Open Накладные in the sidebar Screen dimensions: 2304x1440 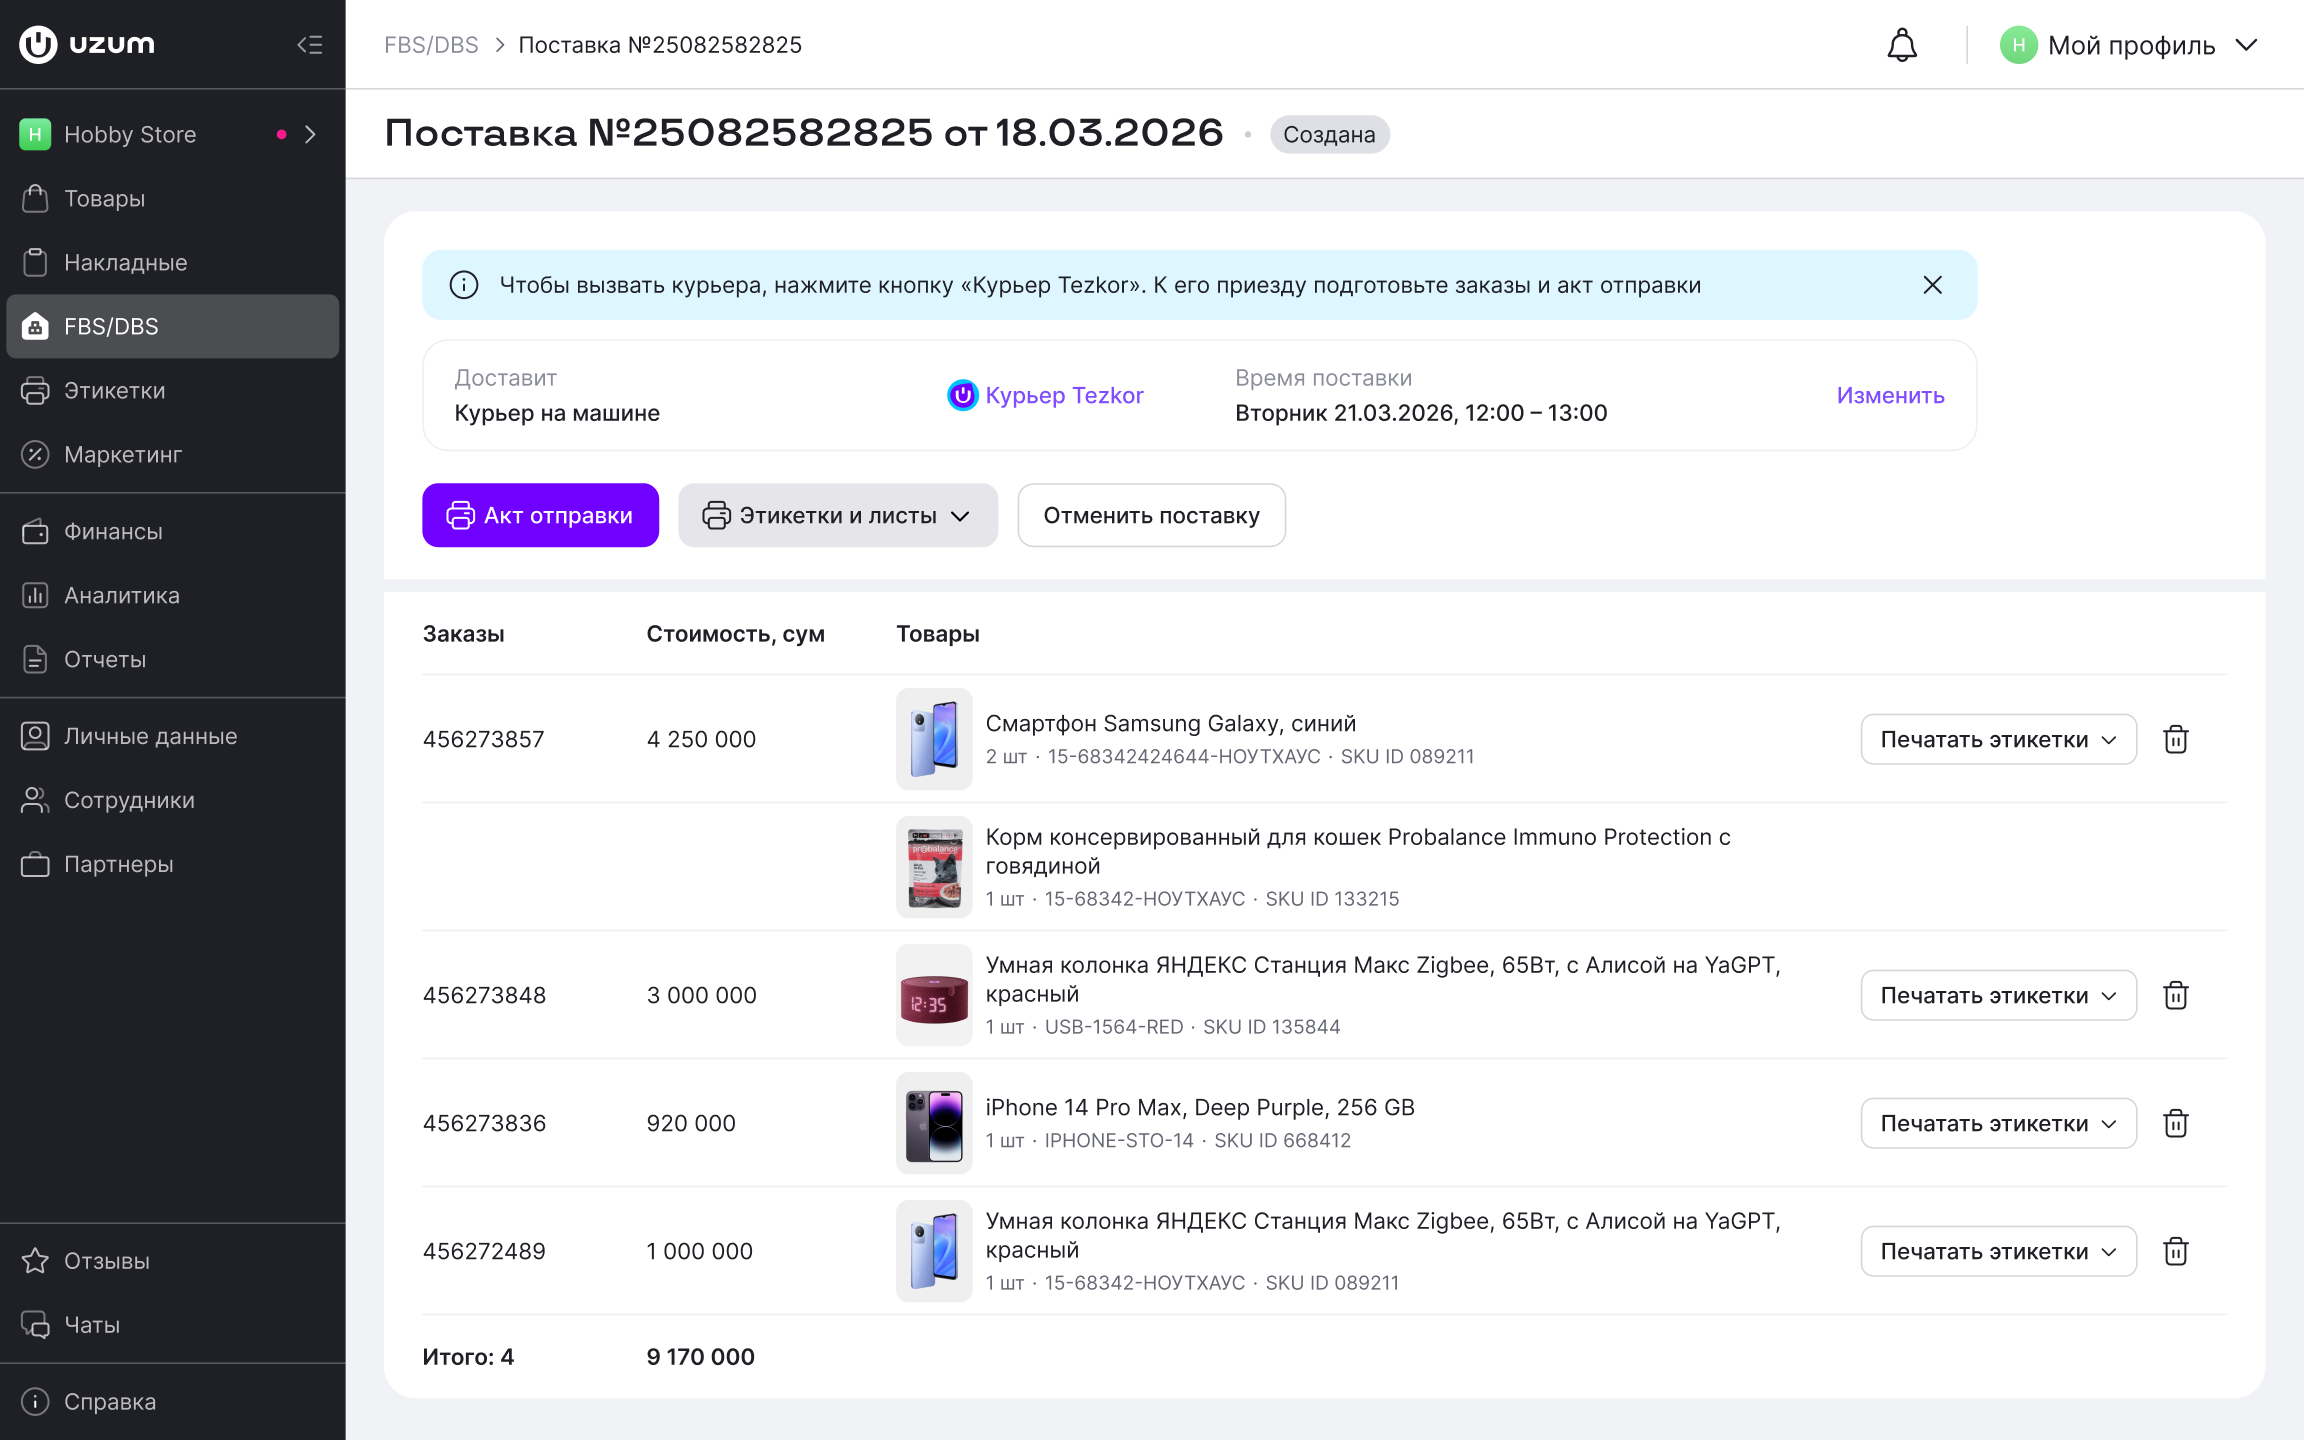tap(172, 262)
